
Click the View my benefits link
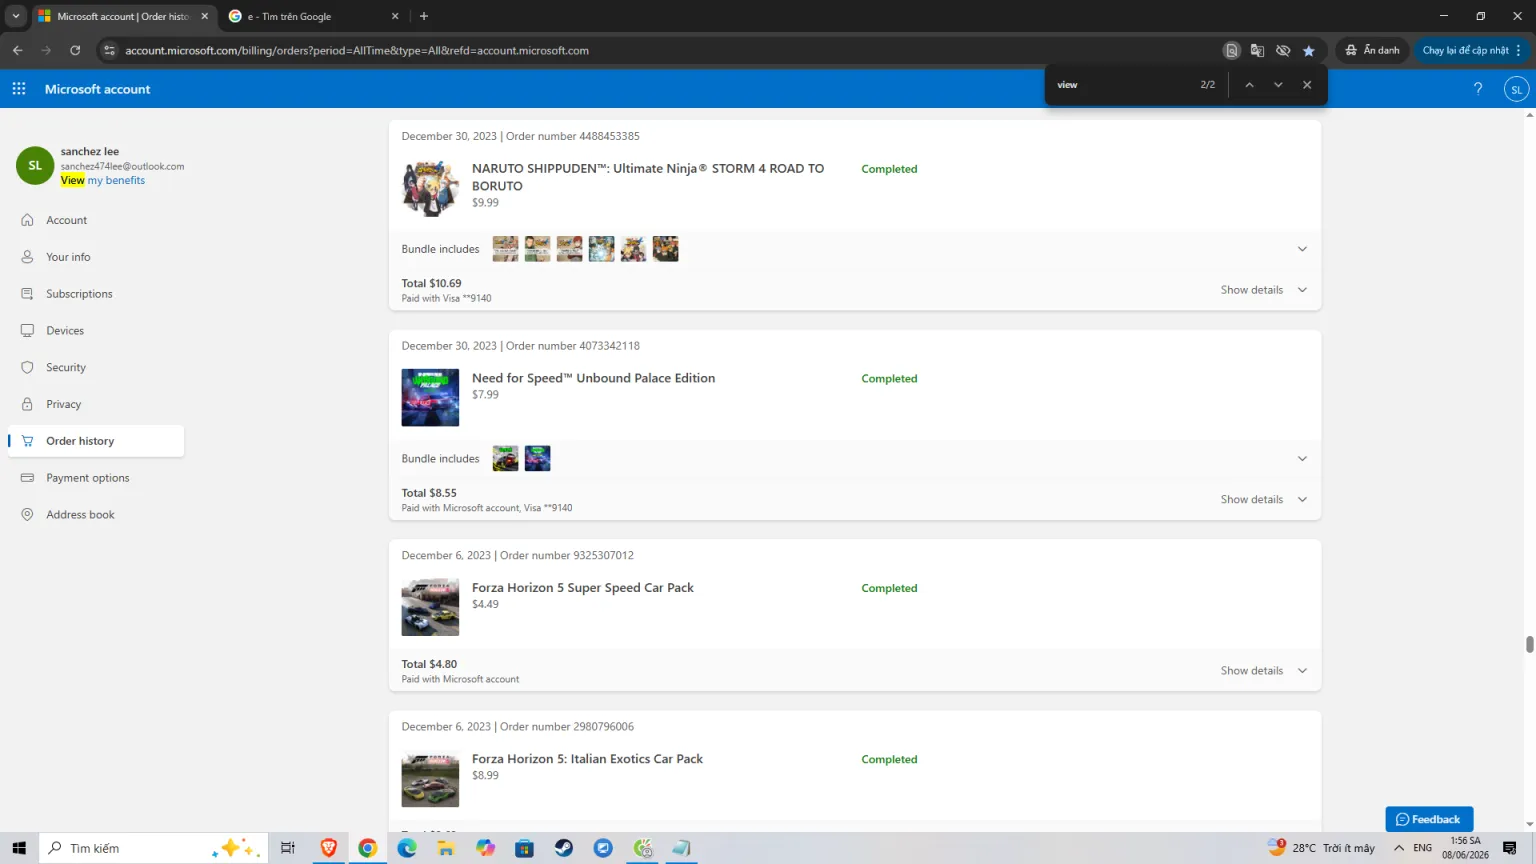coord(103,181)
